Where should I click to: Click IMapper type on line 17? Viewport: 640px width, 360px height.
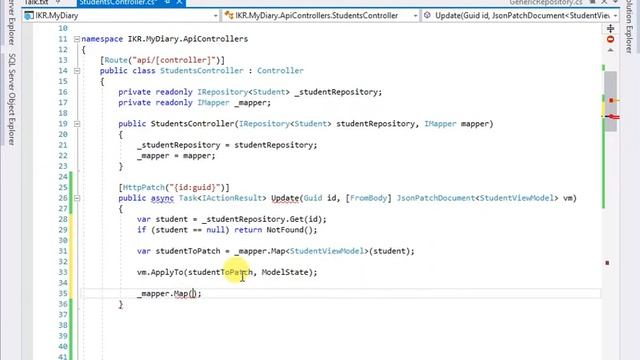(213, 102)
